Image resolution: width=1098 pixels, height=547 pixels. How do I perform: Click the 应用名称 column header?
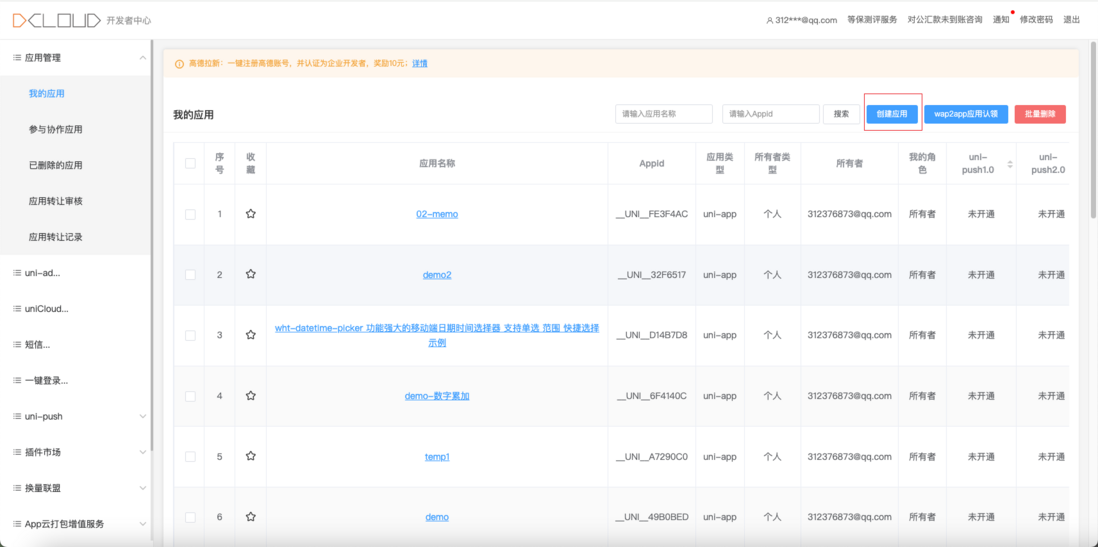point(437,163)
